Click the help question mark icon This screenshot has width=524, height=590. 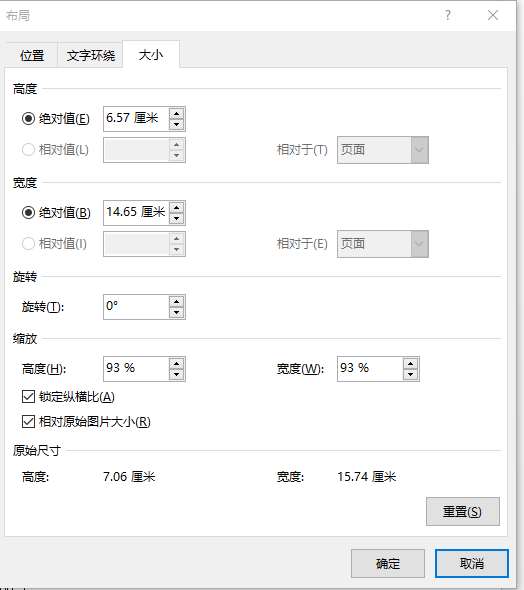tap(448, 15)
